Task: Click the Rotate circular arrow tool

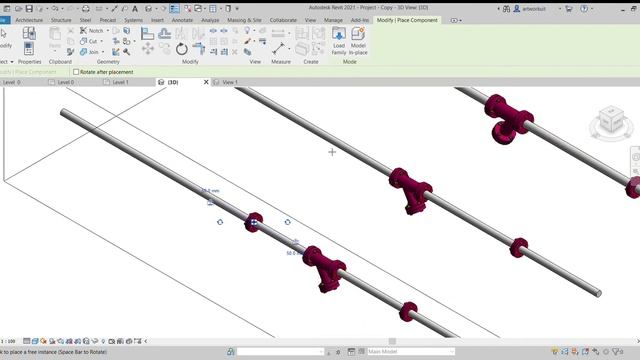Action: (182, 49)
